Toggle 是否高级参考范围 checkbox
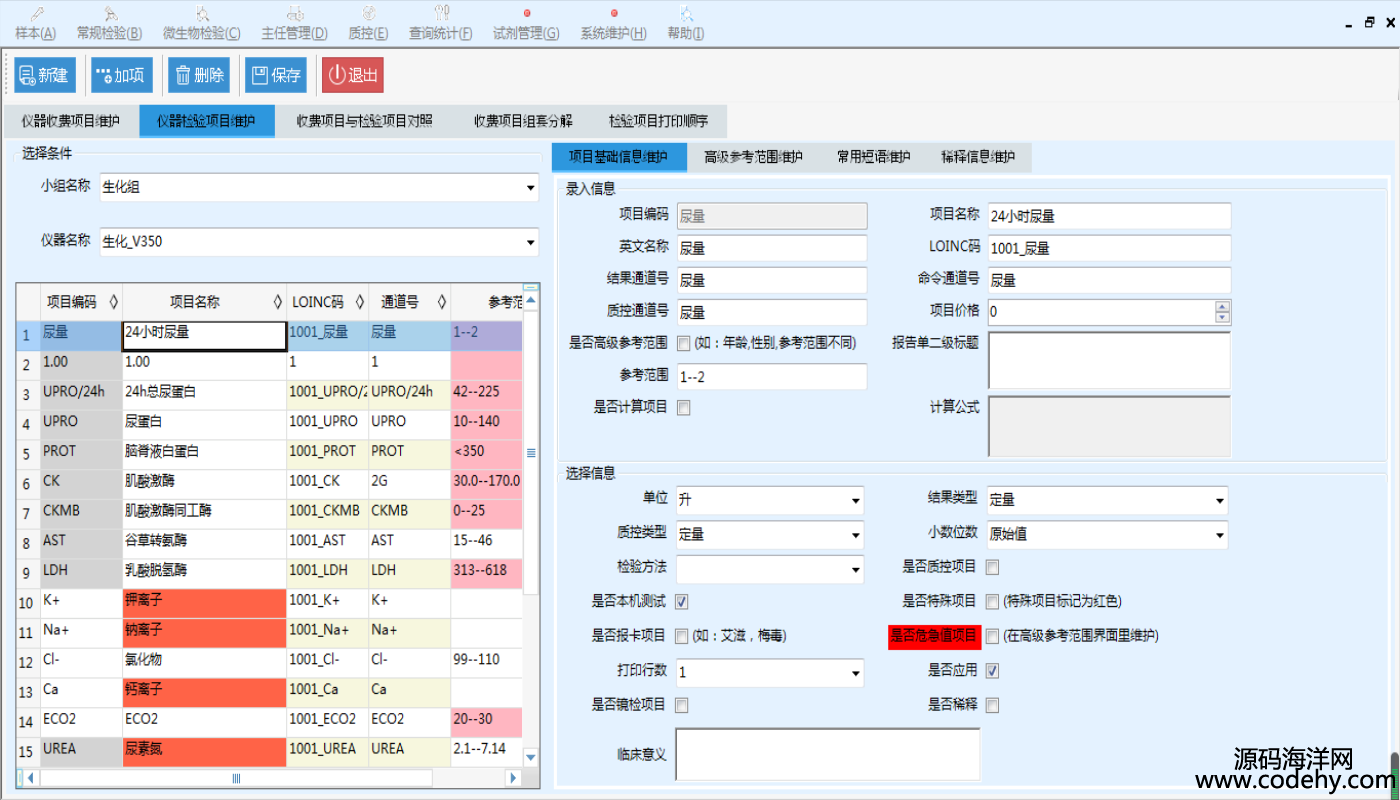 point(683,343)
